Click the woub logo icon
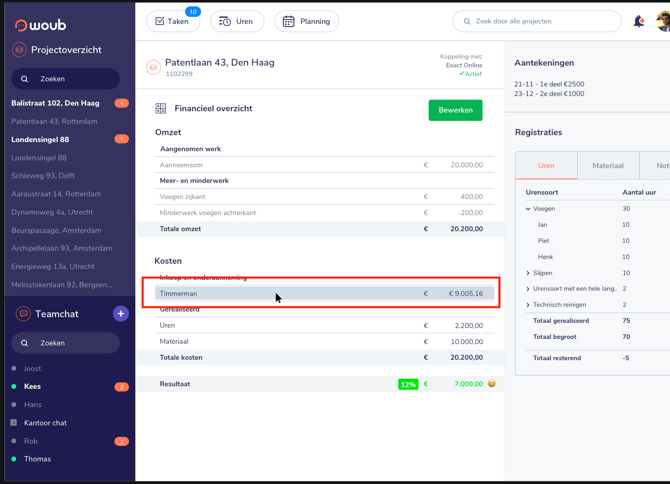The width and height of the screenshot is (670, 484). (x=21, y=26)
